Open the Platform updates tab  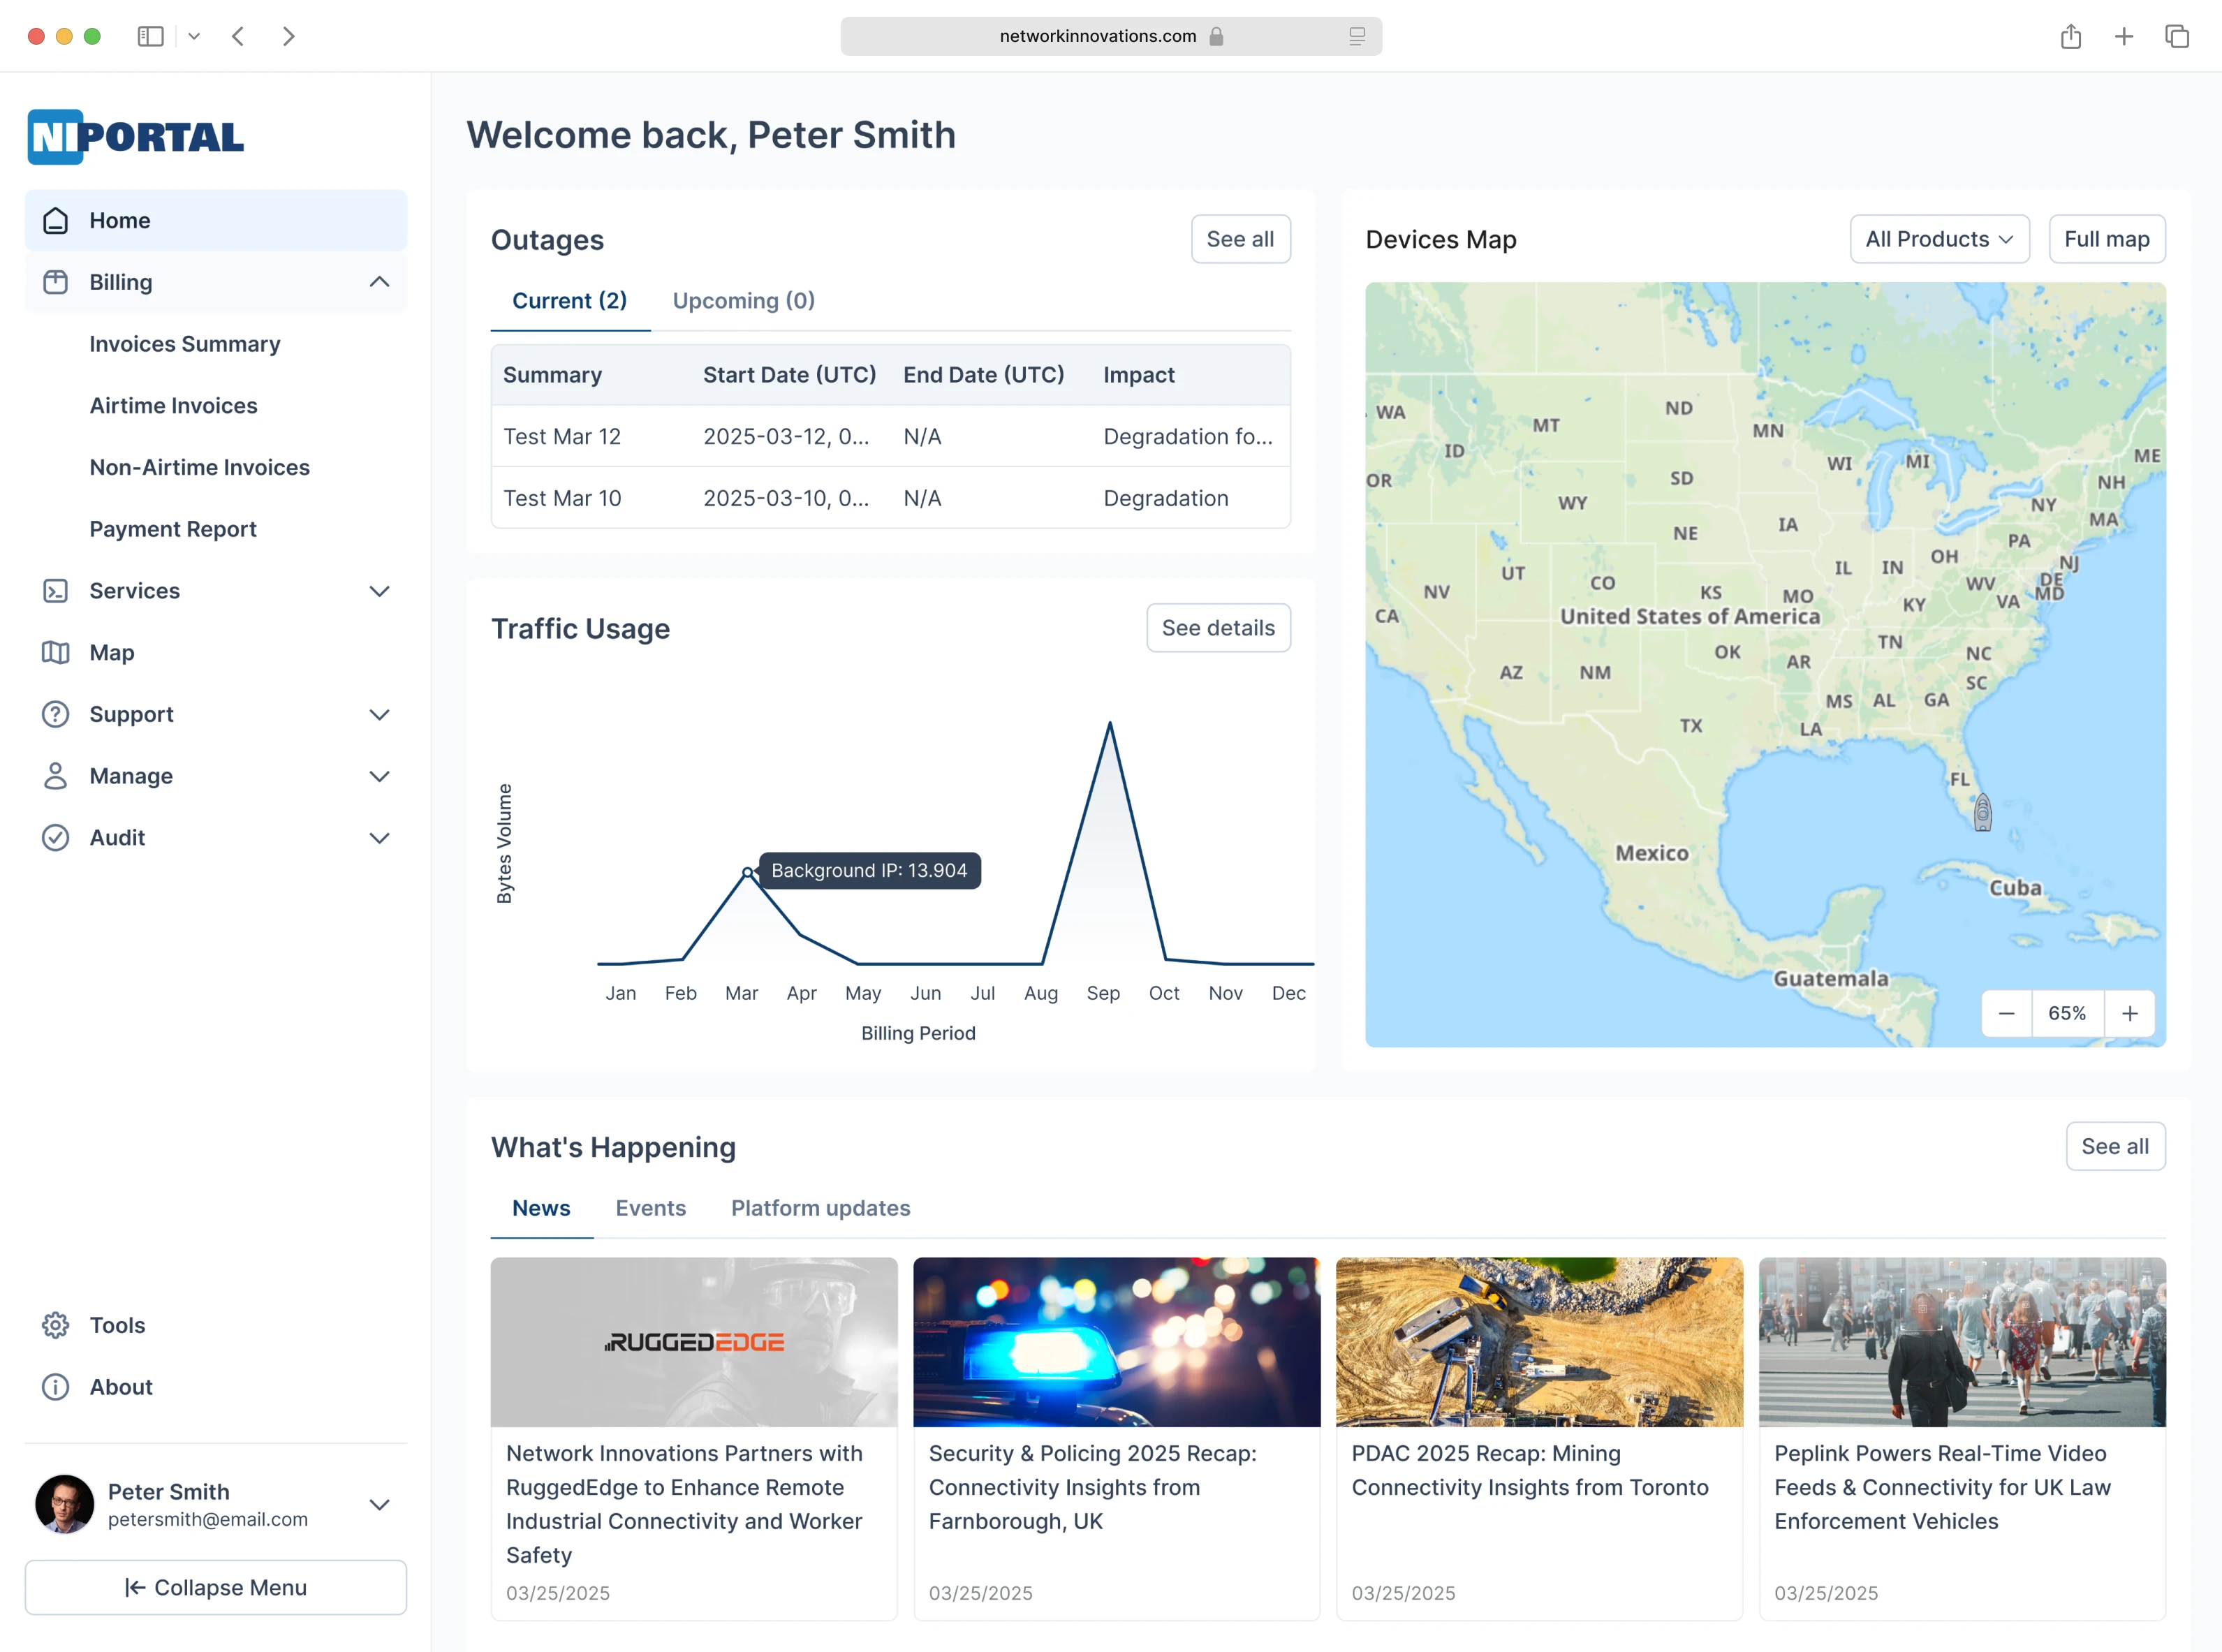click(821, 1208)
